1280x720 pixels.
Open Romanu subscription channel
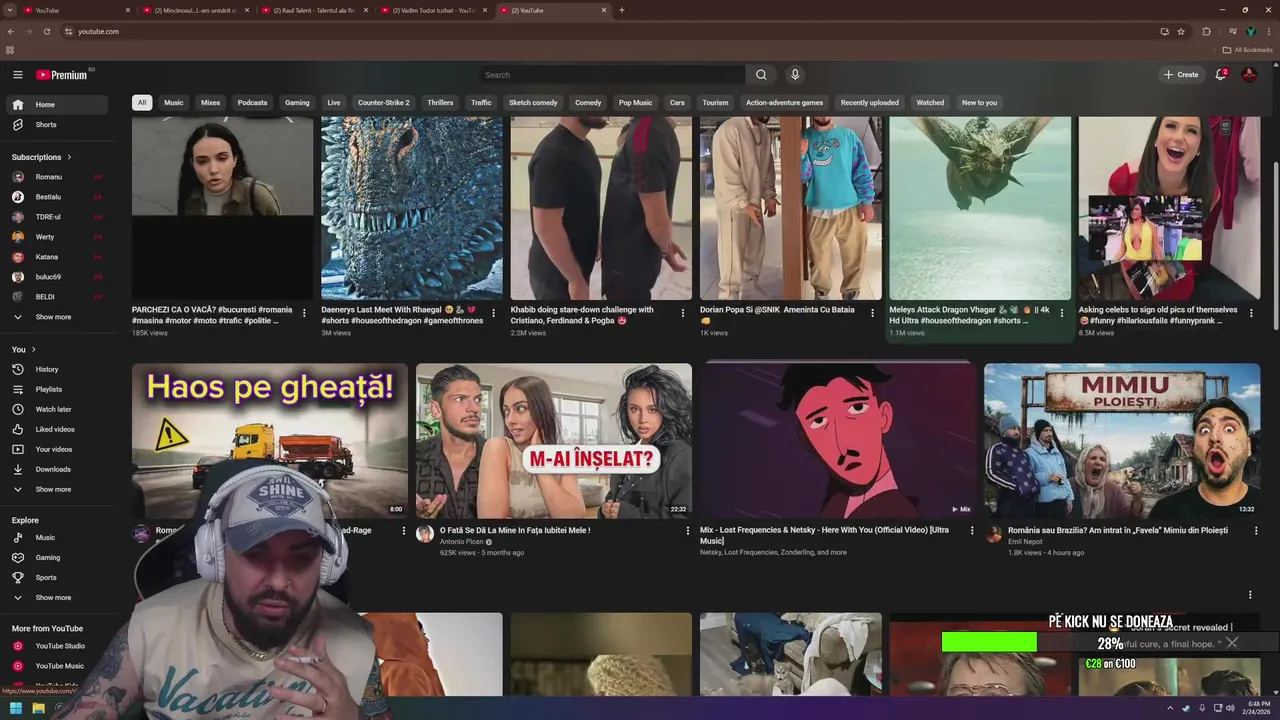click(x=57, y=177)
